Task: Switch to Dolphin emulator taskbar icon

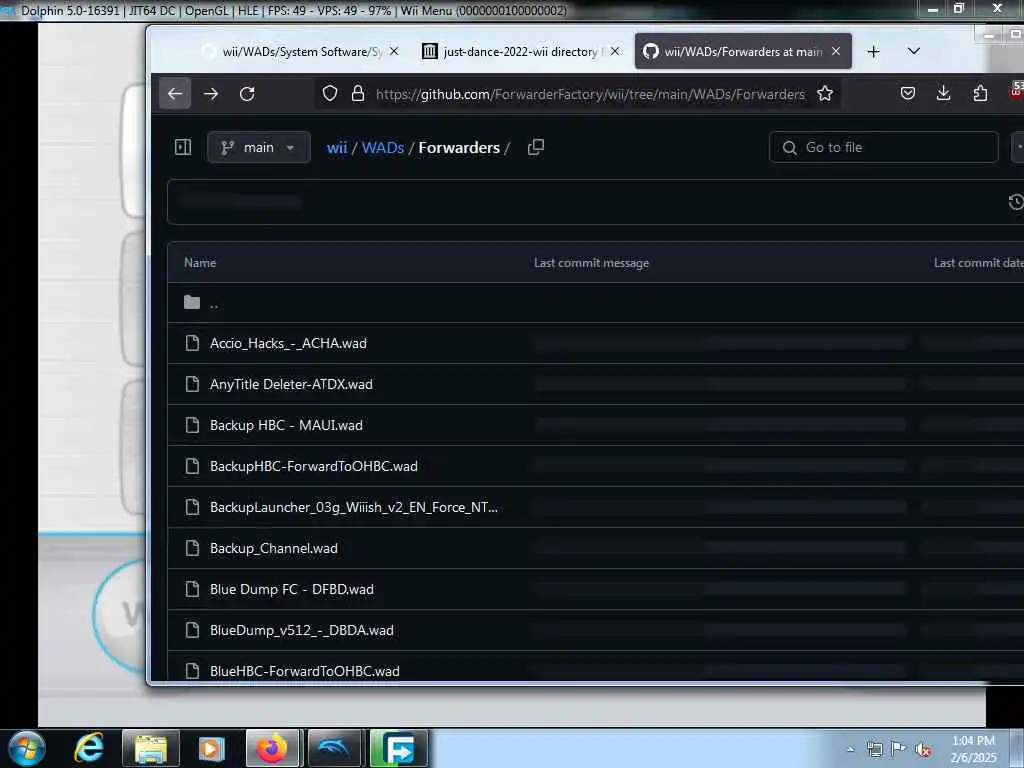Action: 334,748
